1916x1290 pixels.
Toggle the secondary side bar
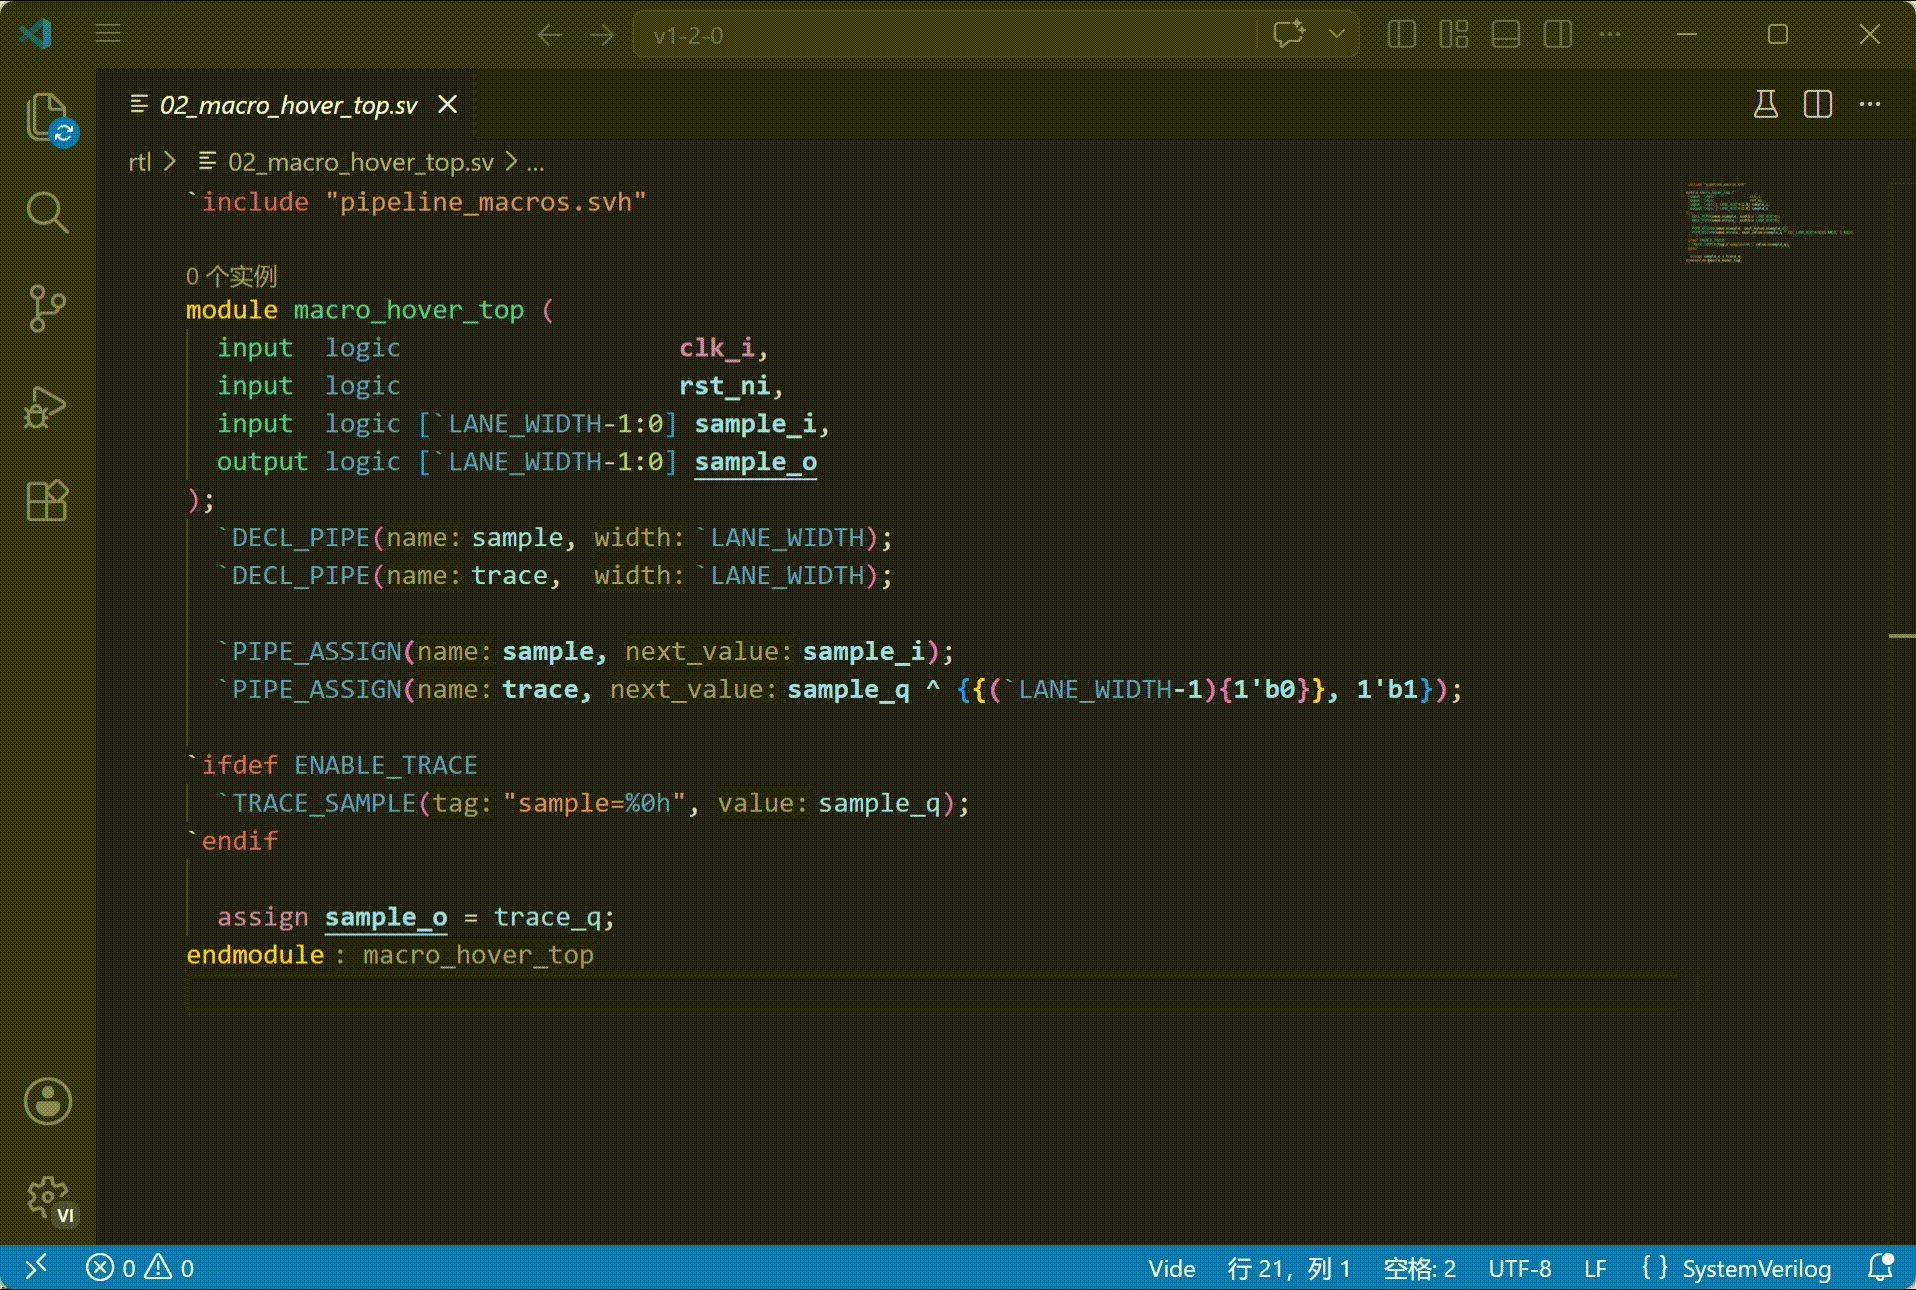coord(1558,34)
